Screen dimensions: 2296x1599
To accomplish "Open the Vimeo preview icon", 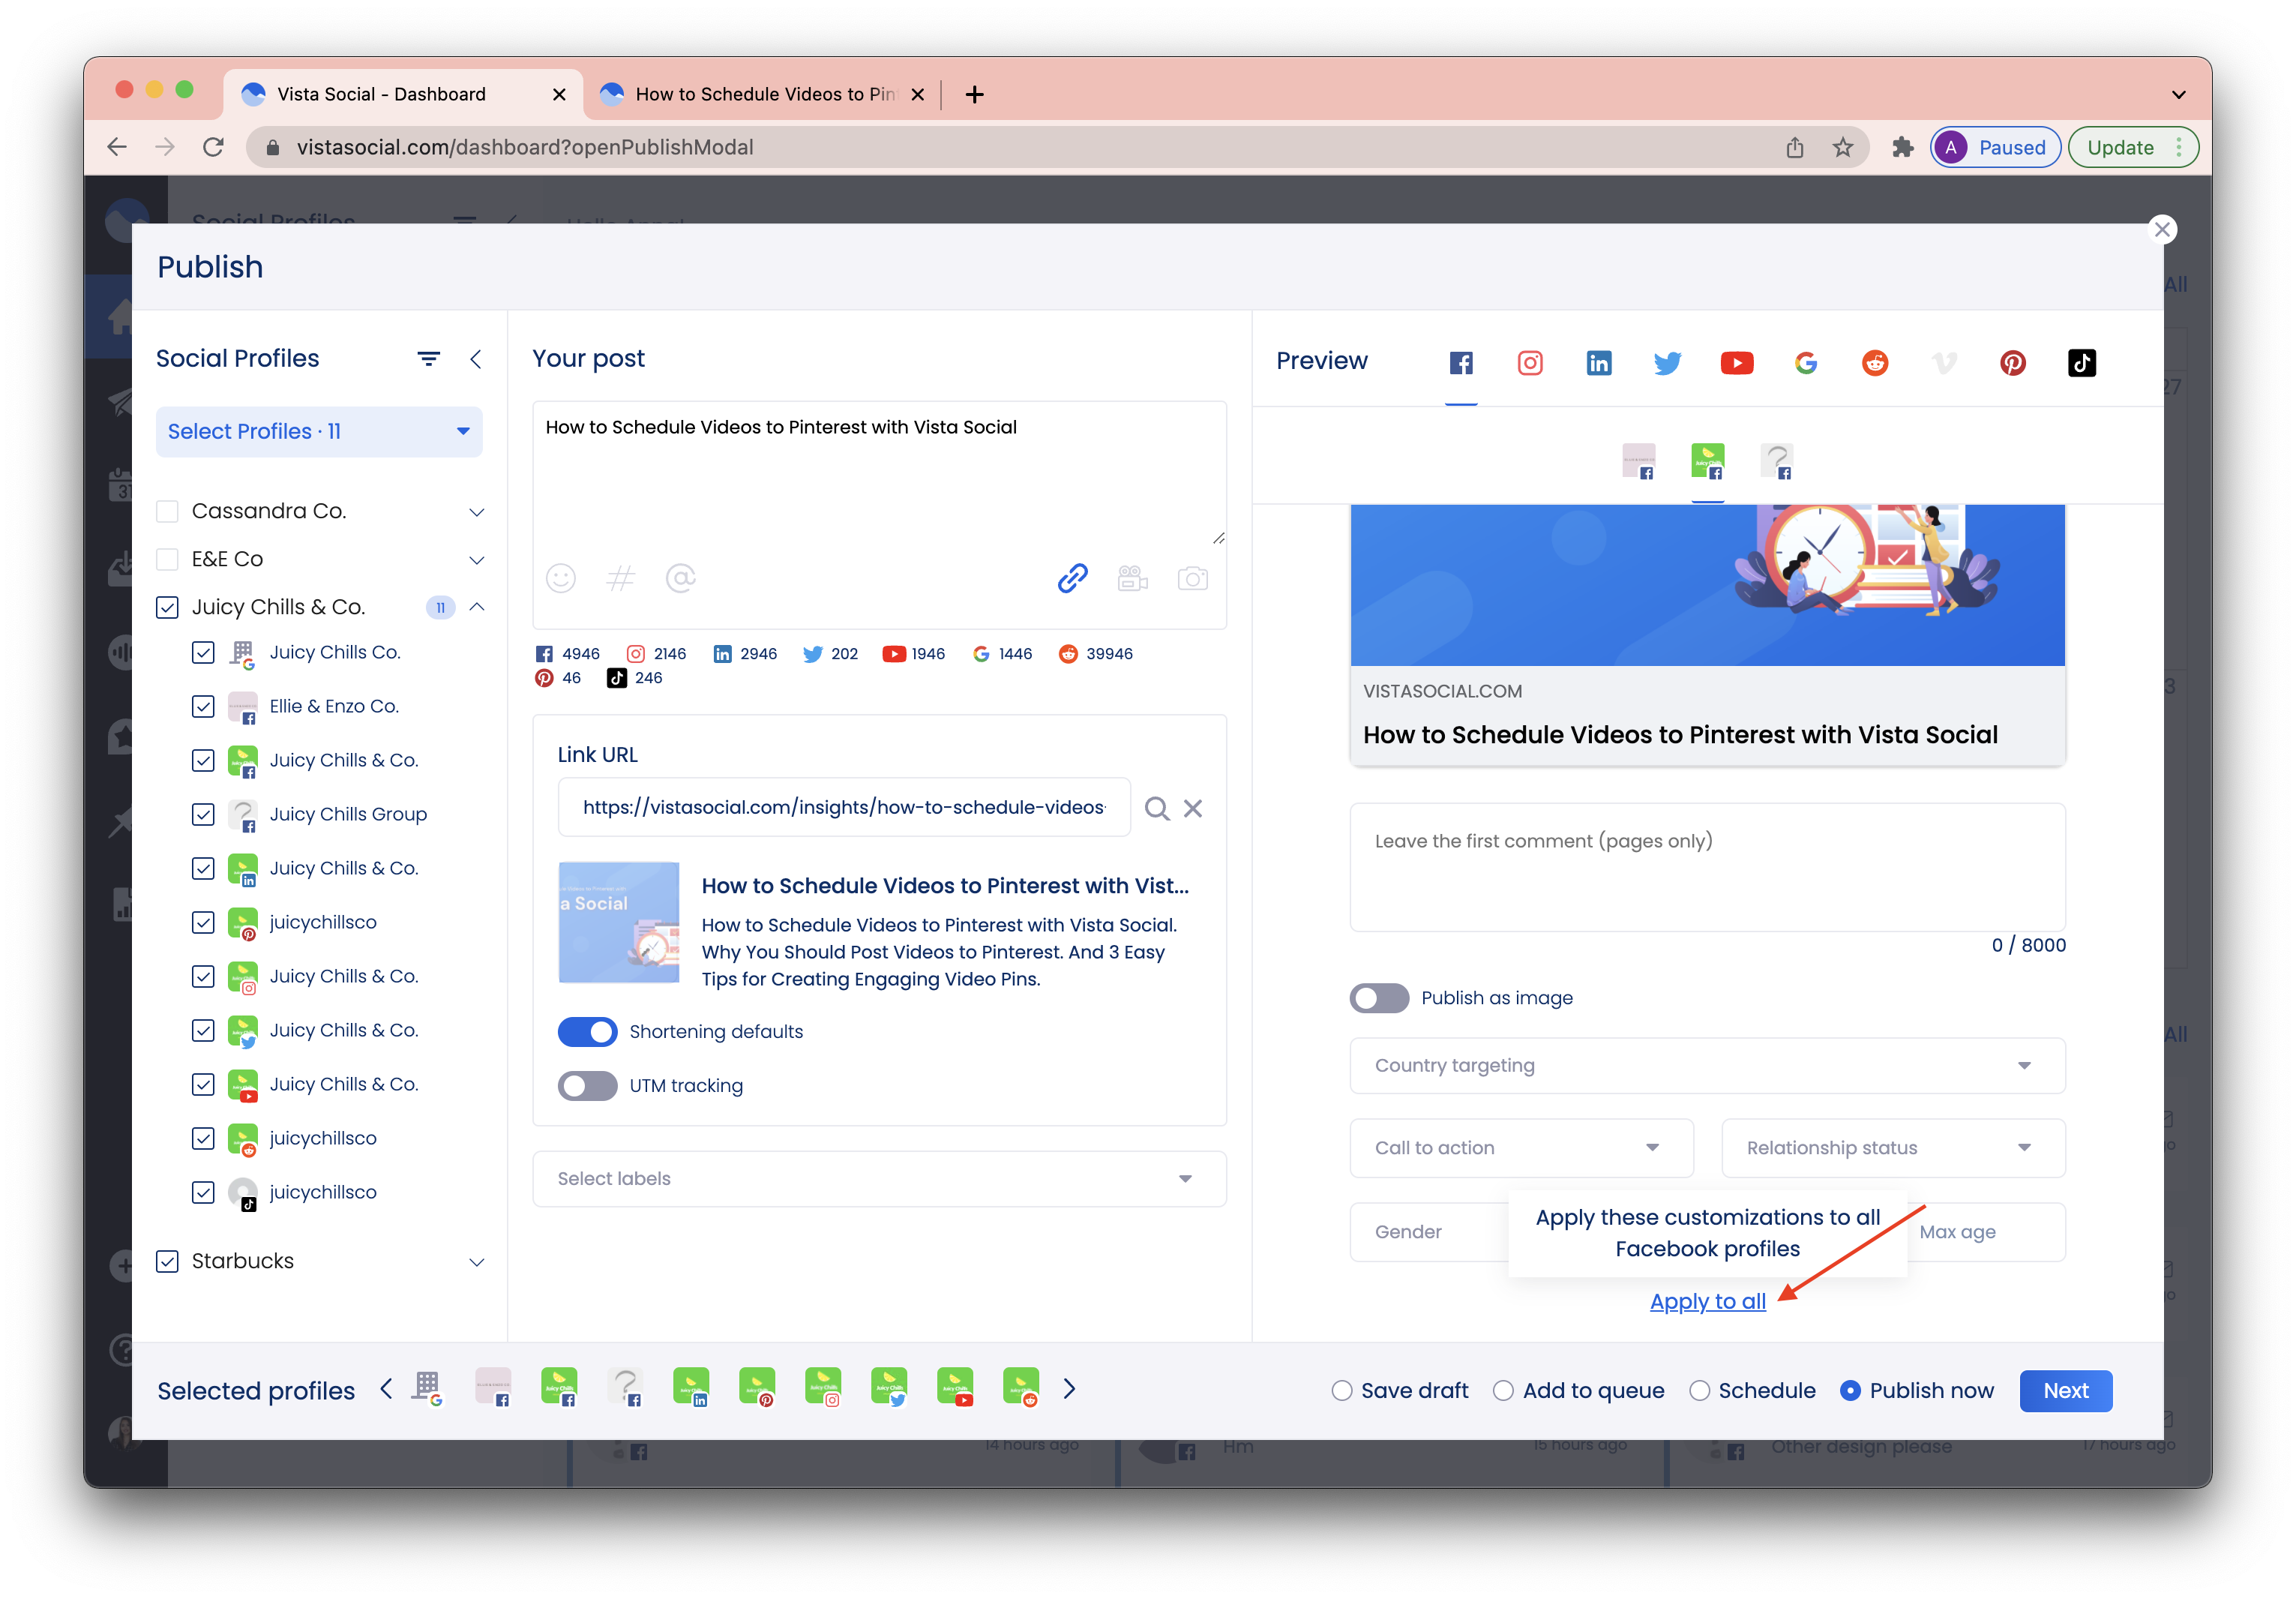I will tap(1943, 363).
